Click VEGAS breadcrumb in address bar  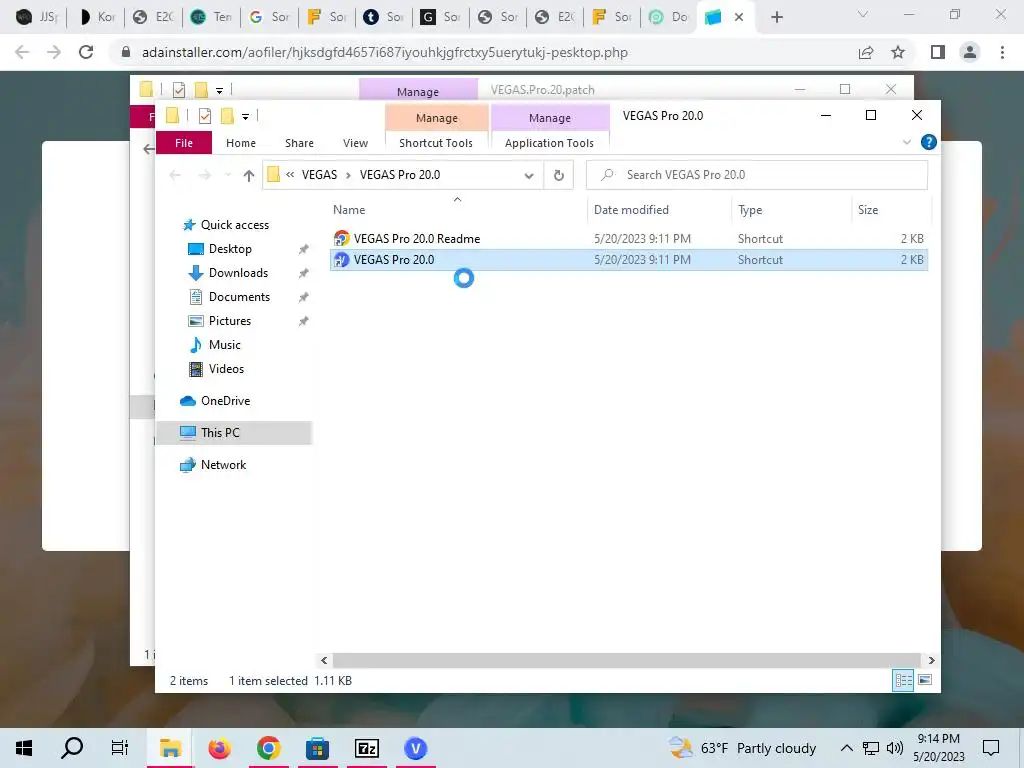click(x=319, y=175)
